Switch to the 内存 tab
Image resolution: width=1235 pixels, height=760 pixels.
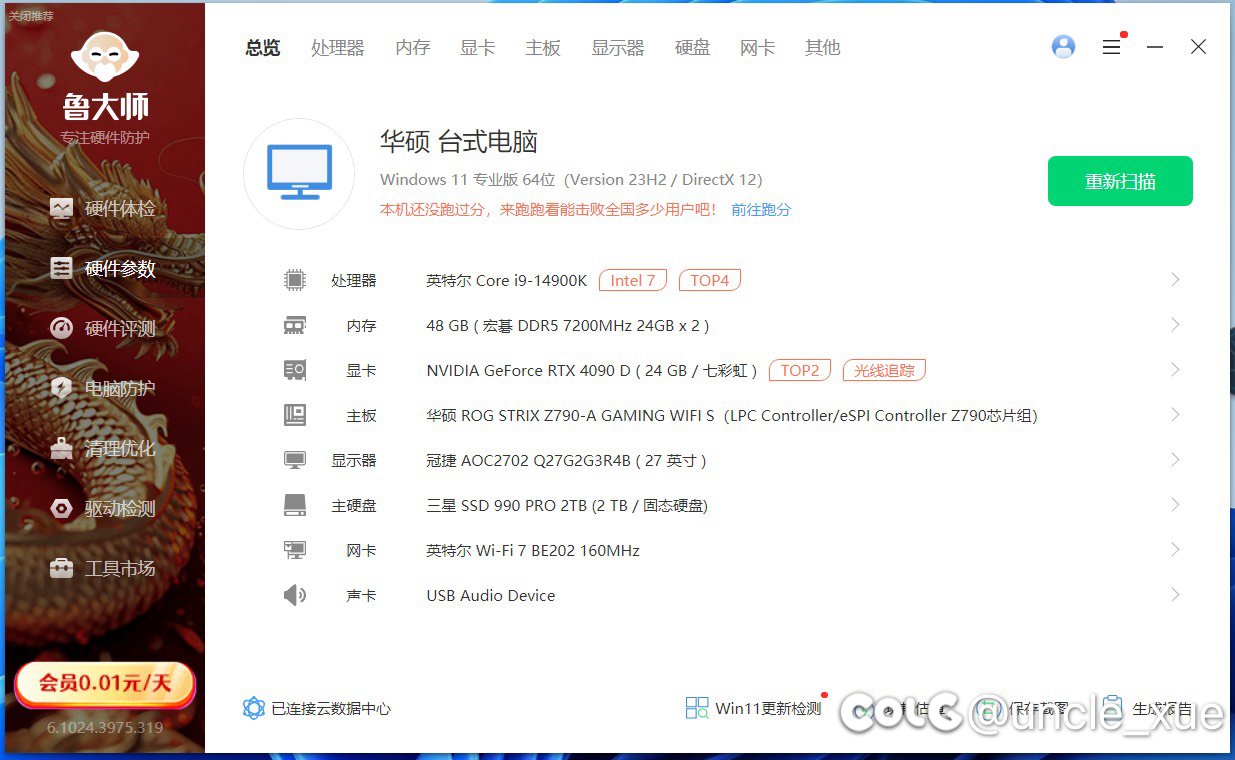pos(413,48)
